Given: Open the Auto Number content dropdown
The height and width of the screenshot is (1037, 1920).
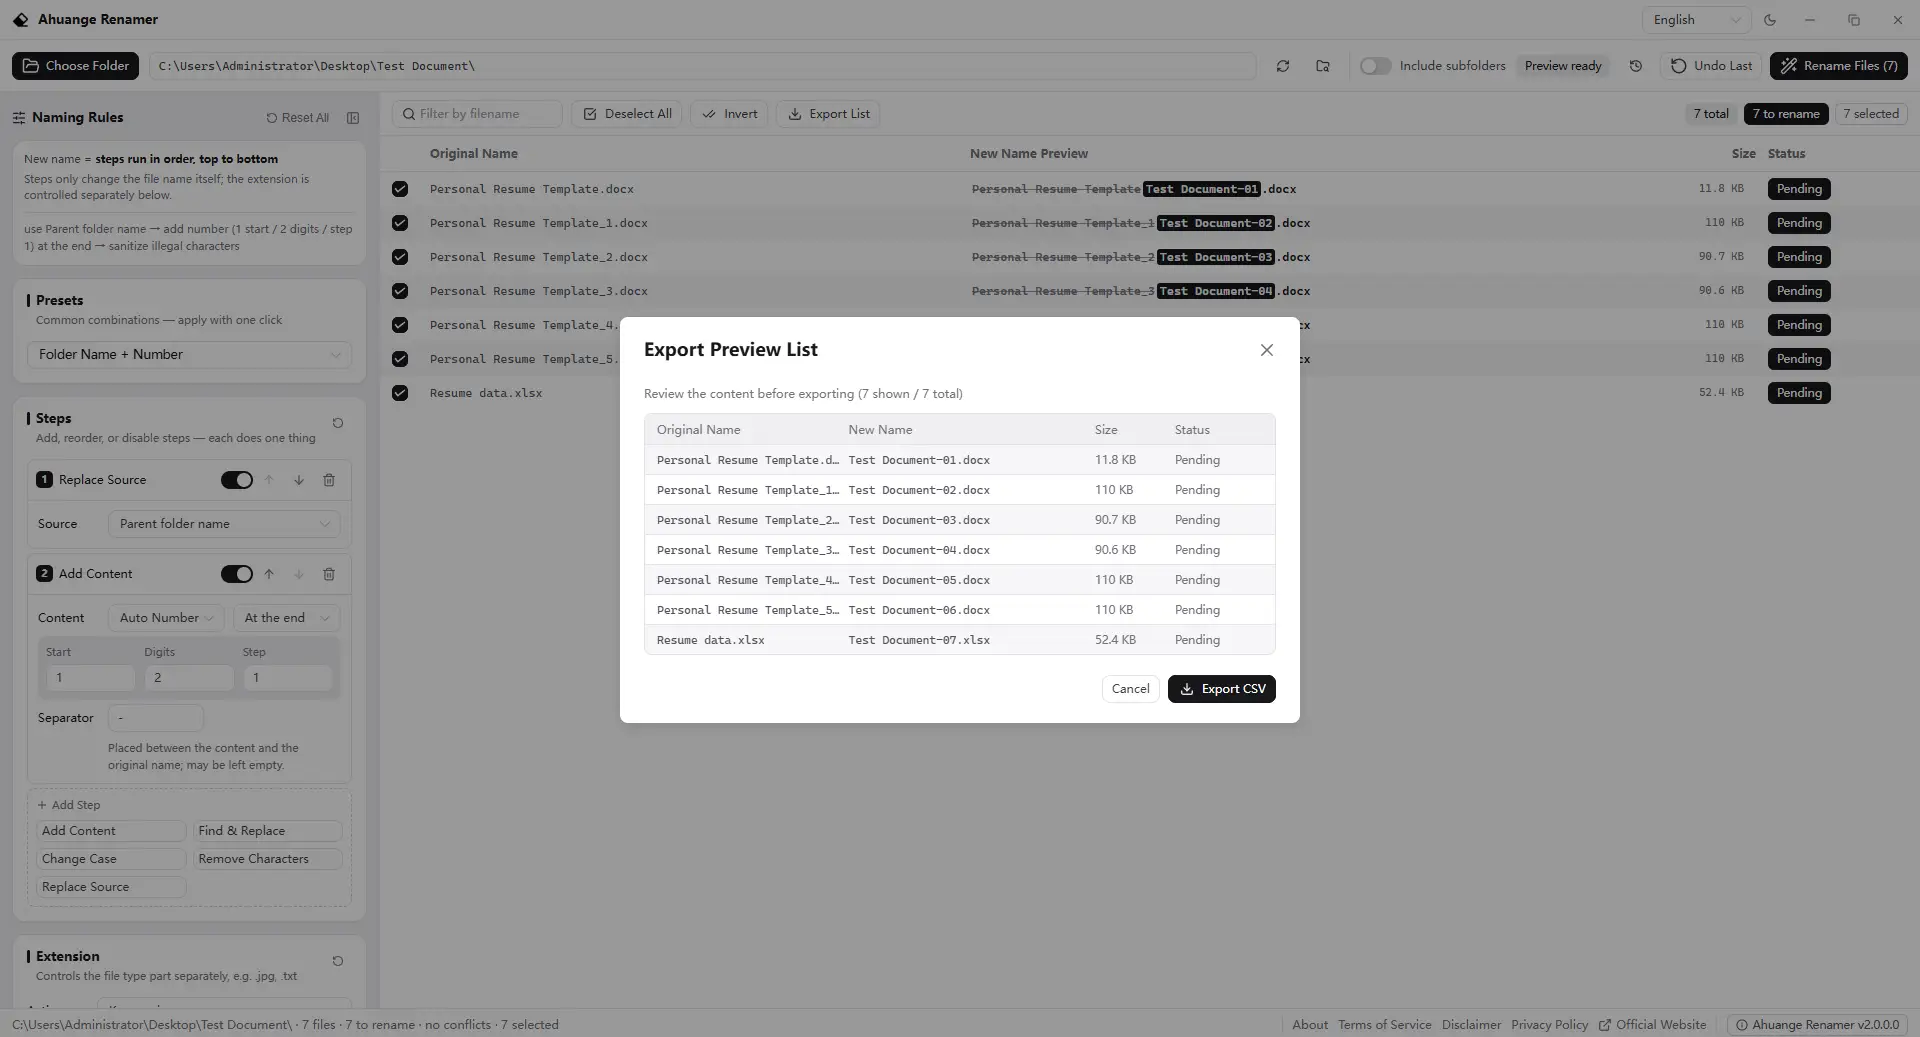Looking at the screenshot, I should tap(166, 618).
